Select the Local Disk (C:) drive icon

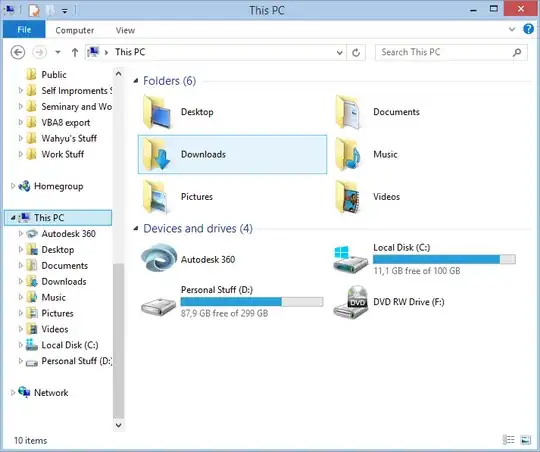tap(351, 259)
